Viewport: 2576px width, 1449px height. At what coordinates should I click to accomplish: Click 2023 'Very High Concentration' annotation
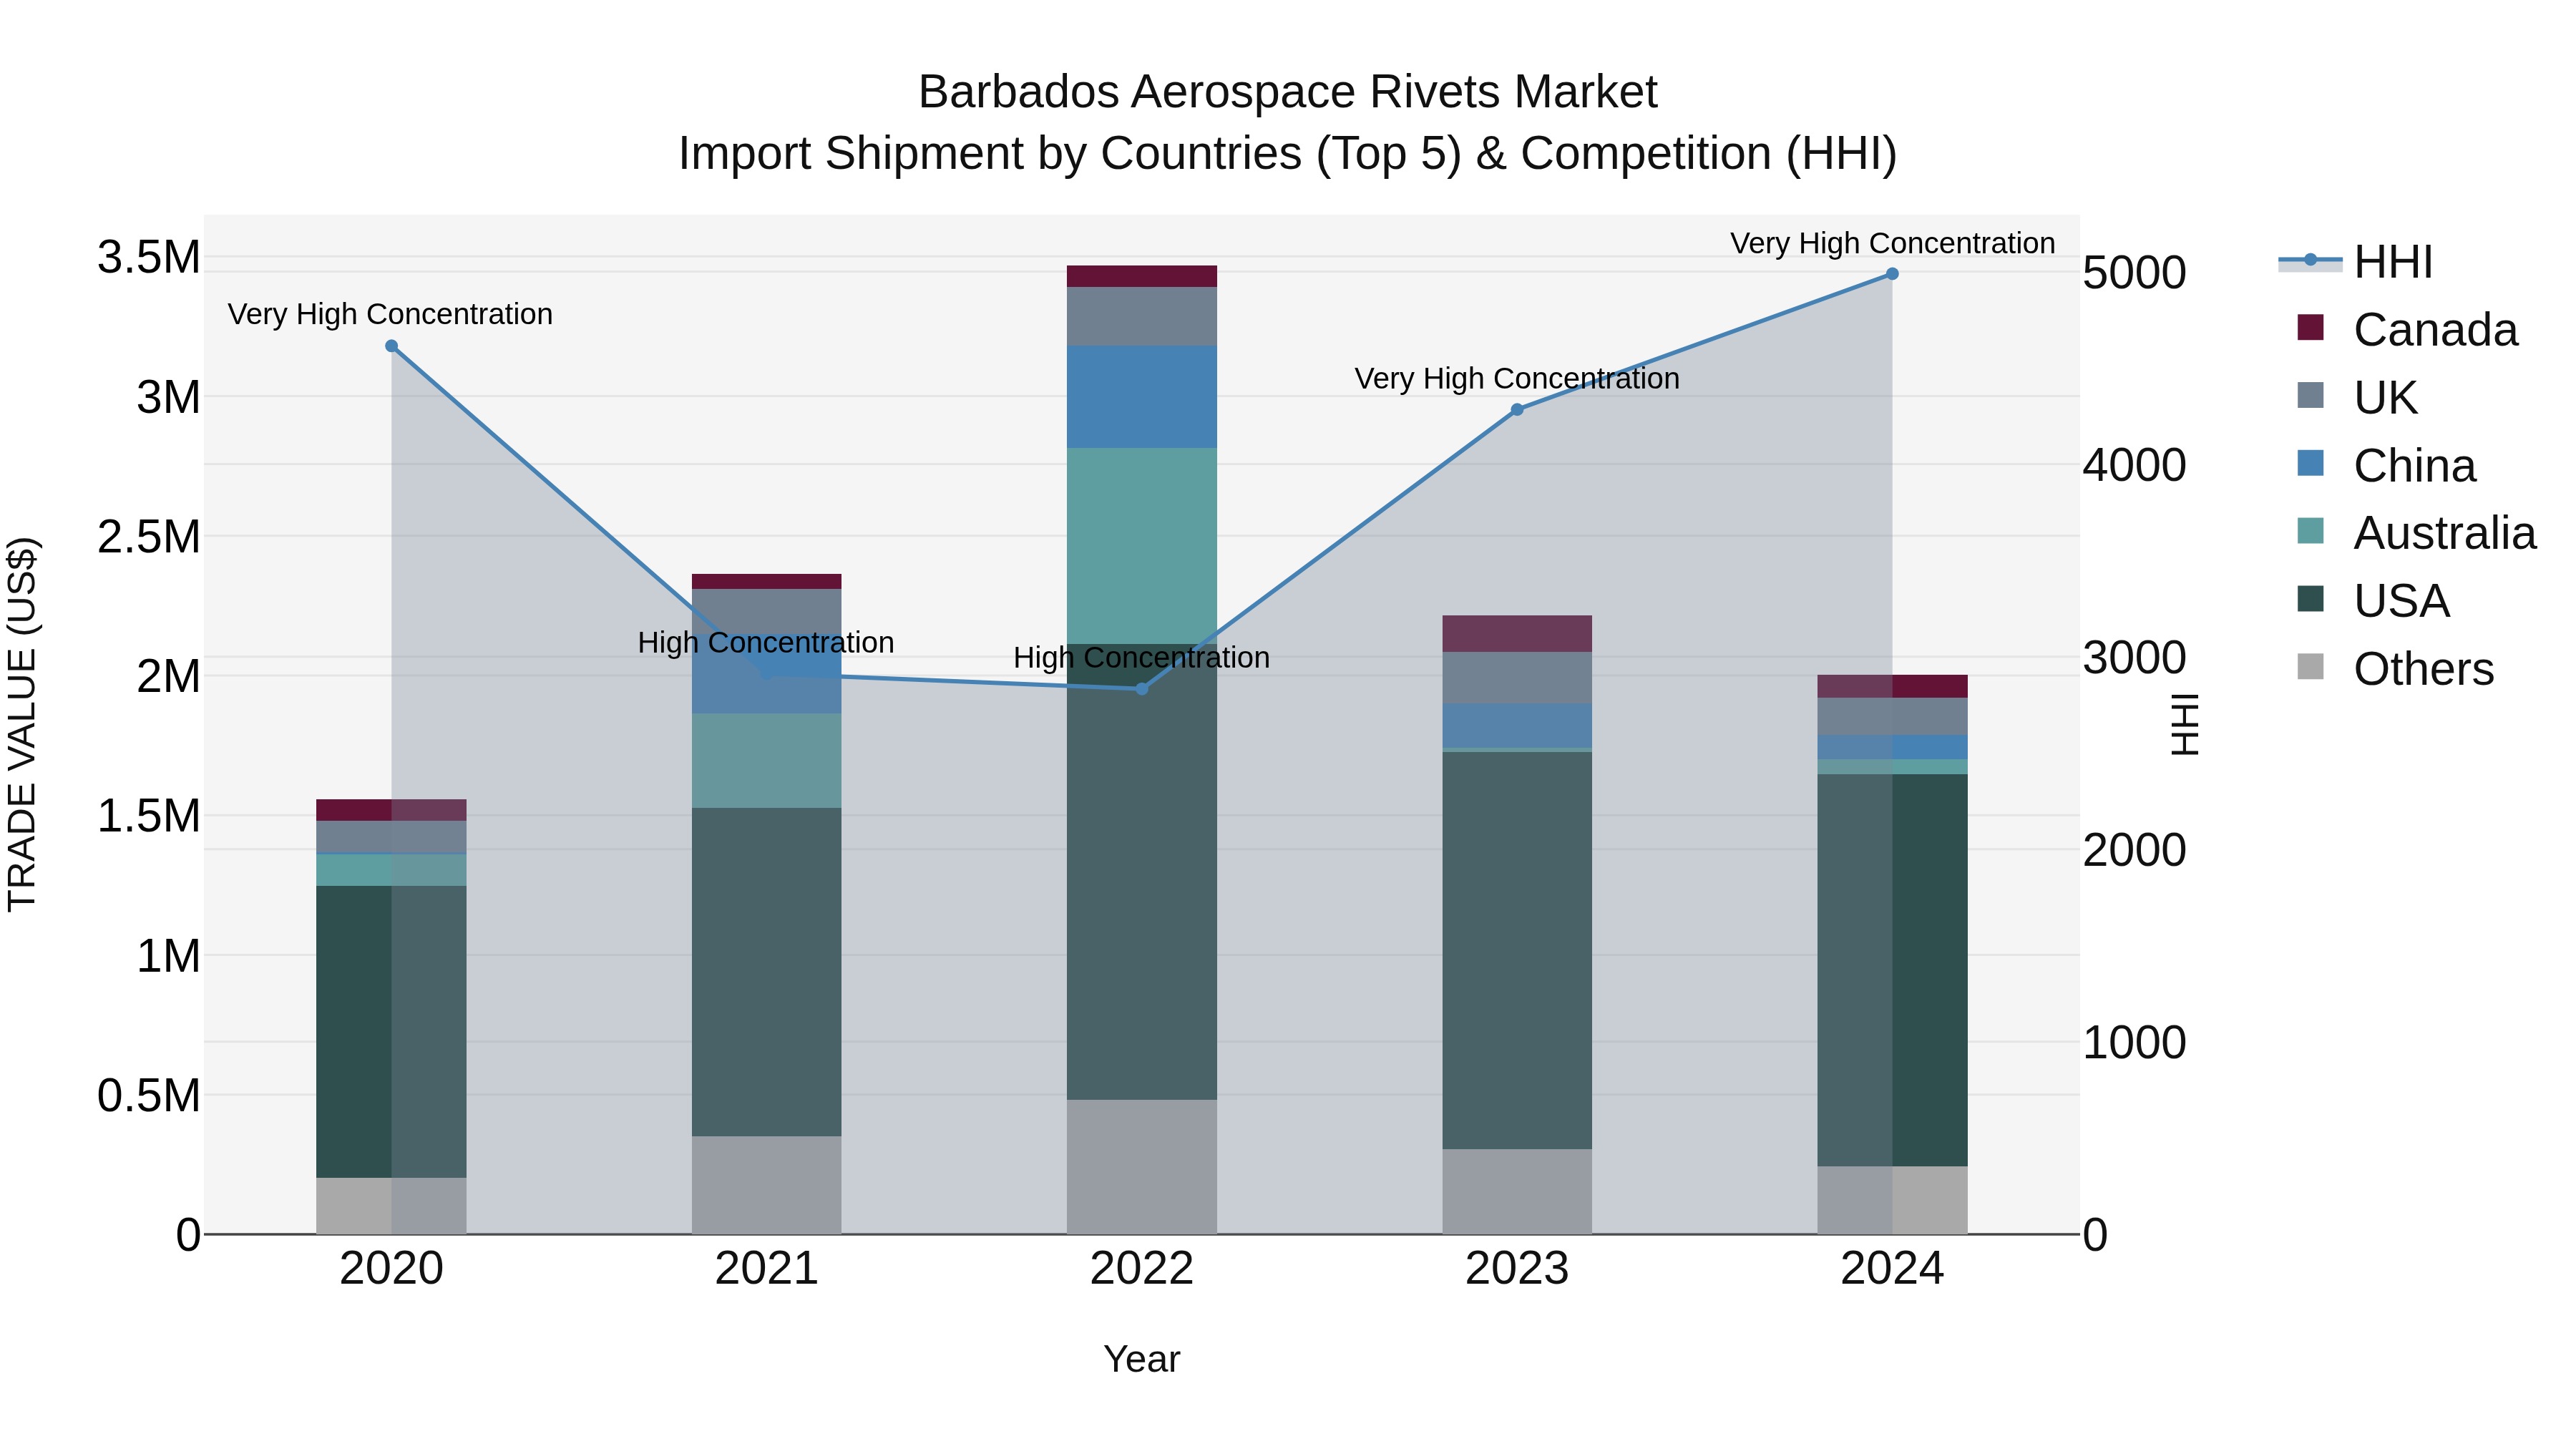pos(1517,379)
